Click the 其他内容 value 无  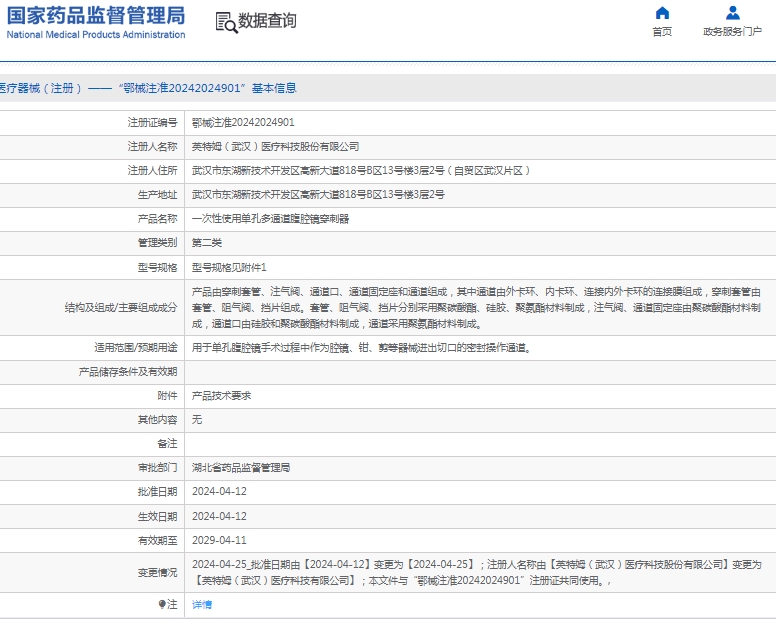[197, 420]
